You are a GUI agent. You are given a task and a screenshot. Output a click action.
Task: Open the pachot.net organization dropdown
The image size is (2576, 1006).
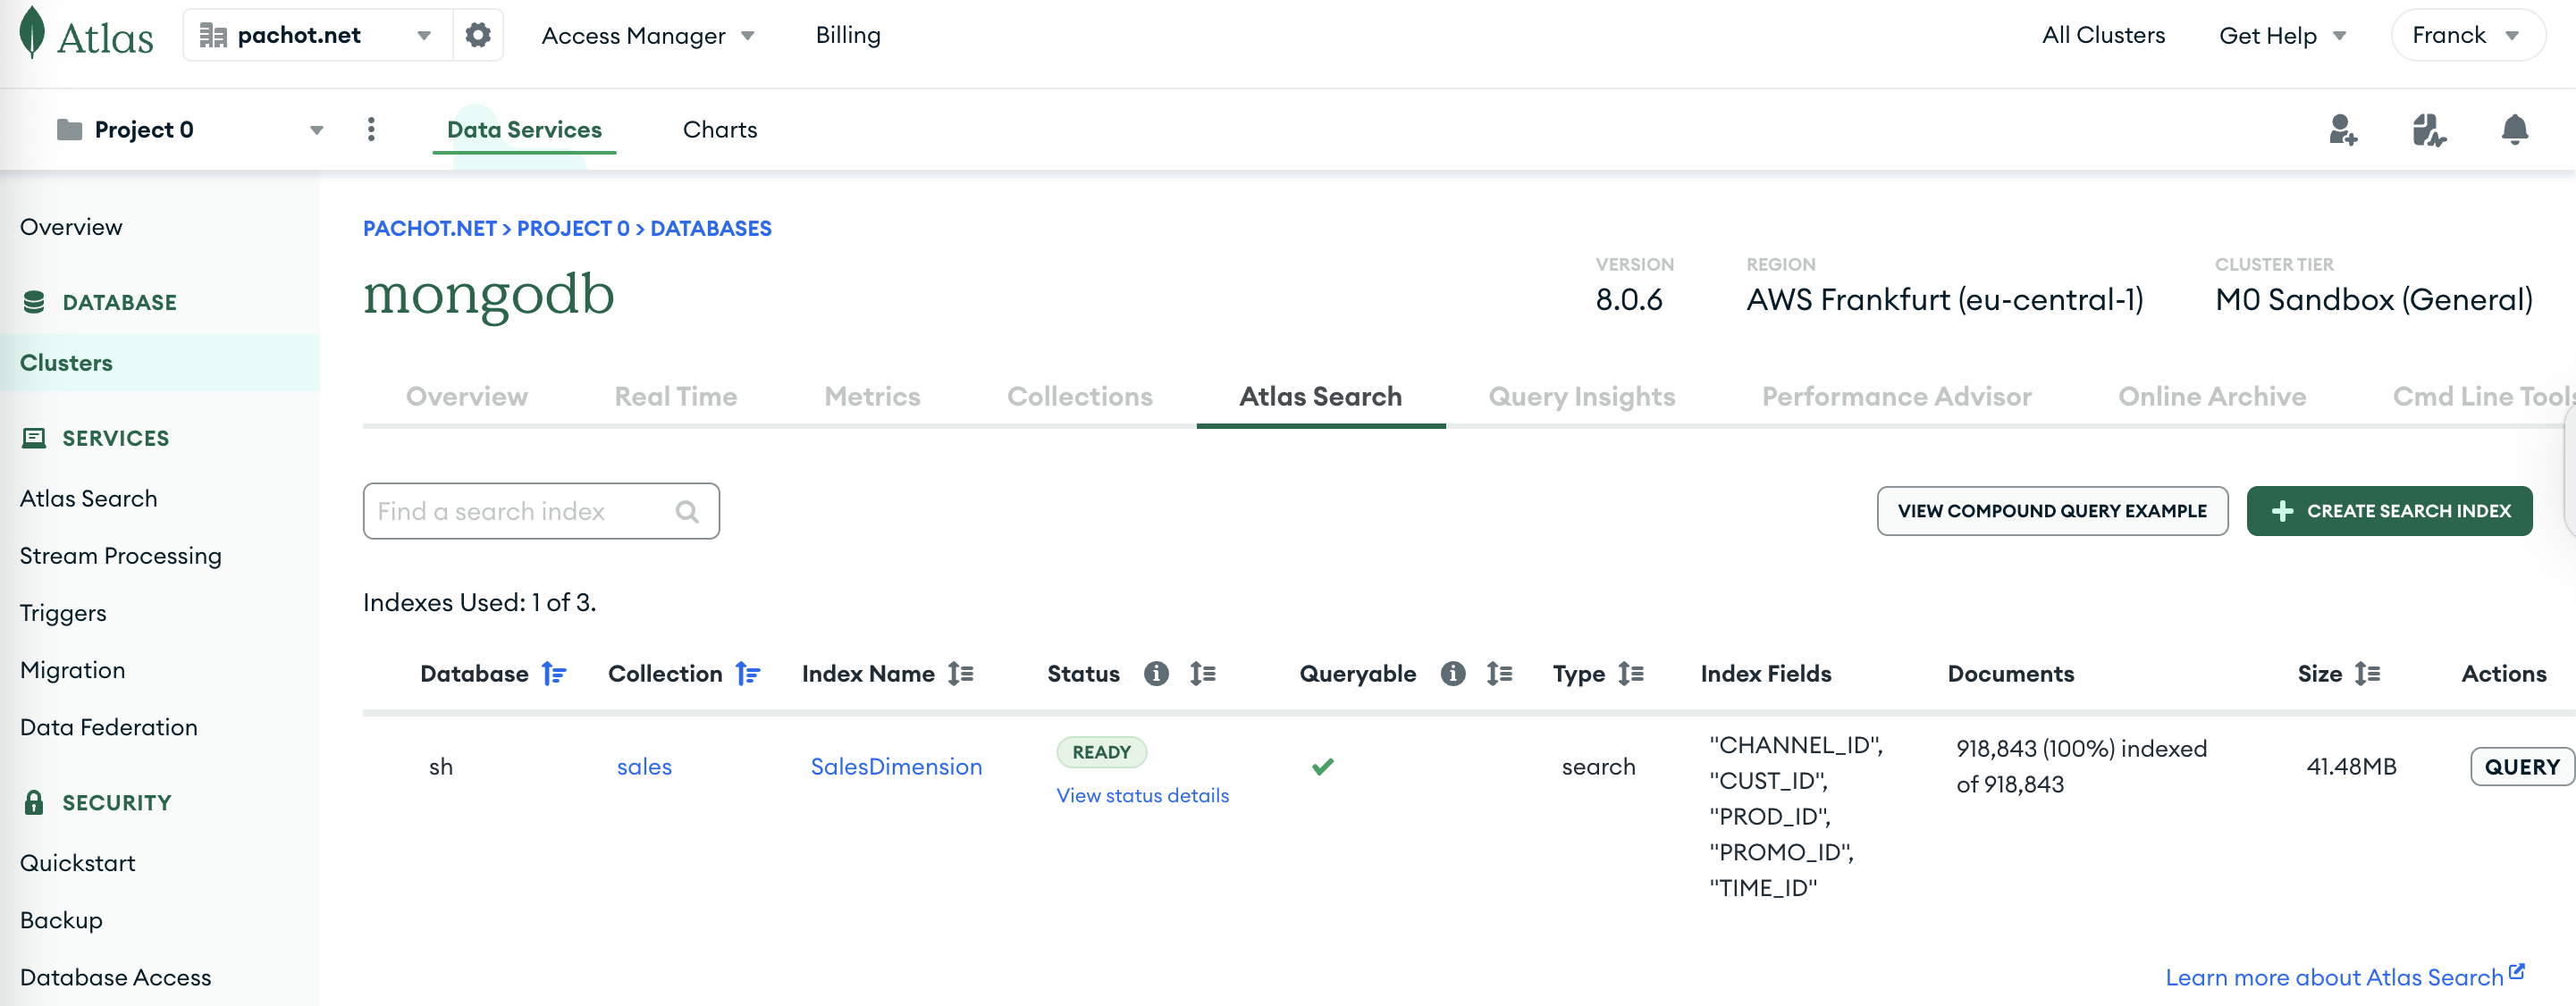[318, 35]
